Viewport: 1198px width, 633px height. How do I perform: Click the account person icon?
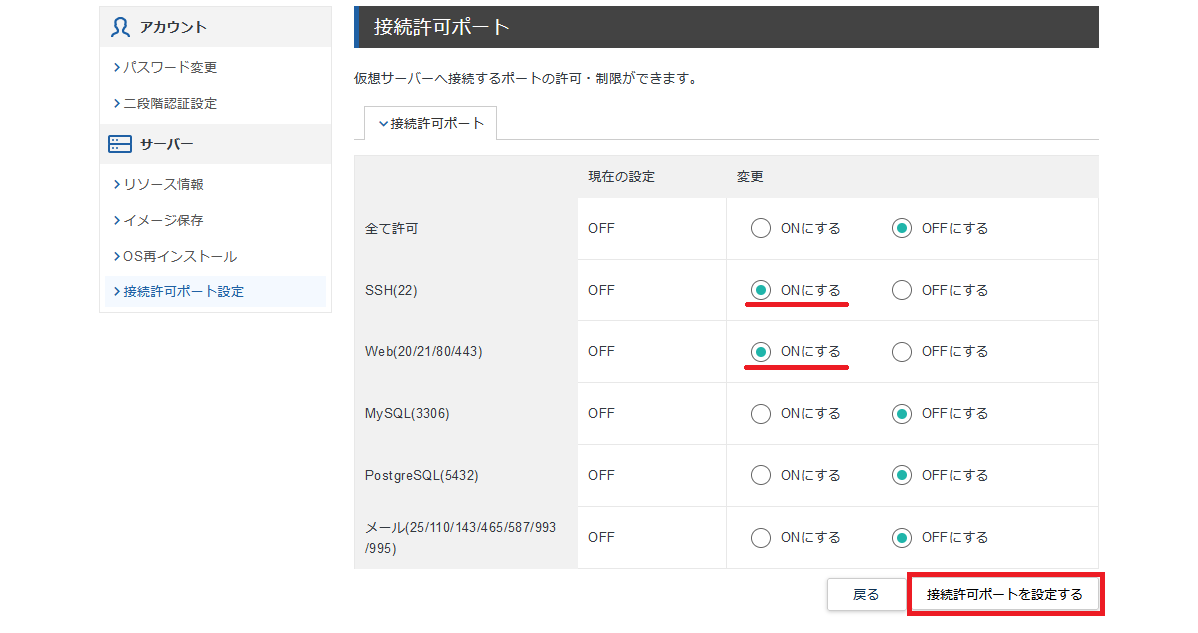[x=120, y=27]
